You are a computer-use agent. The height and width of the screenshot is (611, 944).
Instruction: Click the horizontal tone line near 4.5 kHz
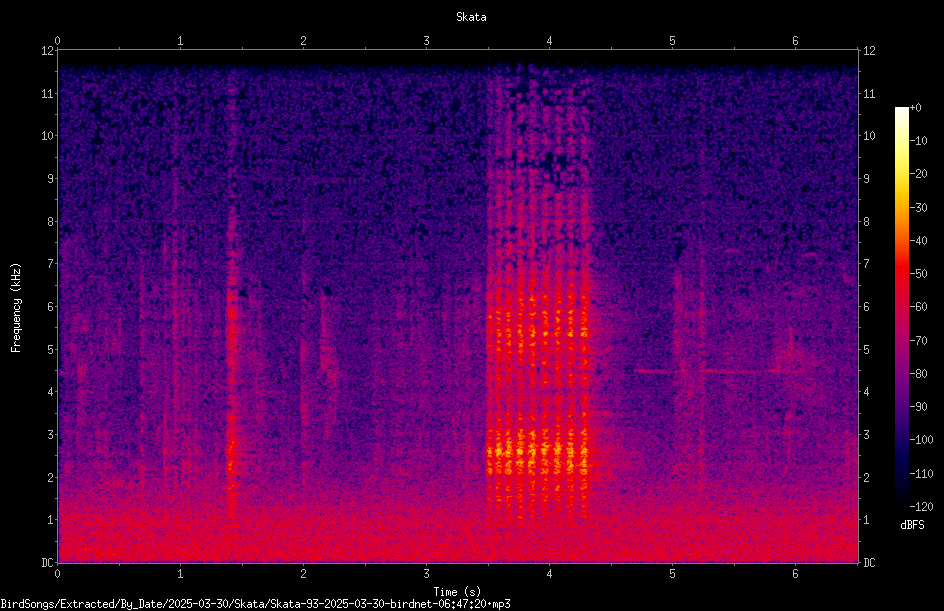pos(716,371)
